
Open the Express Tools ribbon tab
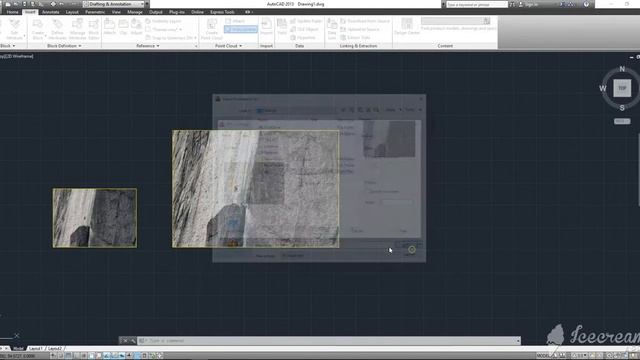(x=222, y=12)
